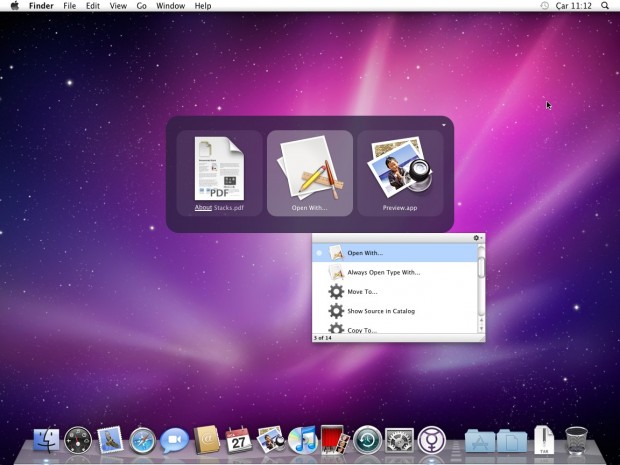Launch iTunes from the Dock
Image resolution: width=620 pixels, height=465 pixels.
pyautogui.click(x=303, y=440)
